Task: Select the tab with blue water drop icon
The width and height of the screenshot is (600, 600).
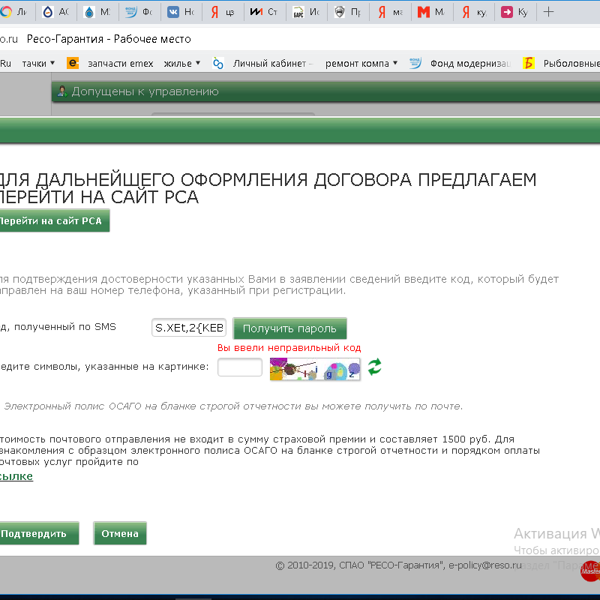Action: click(97, 12)
